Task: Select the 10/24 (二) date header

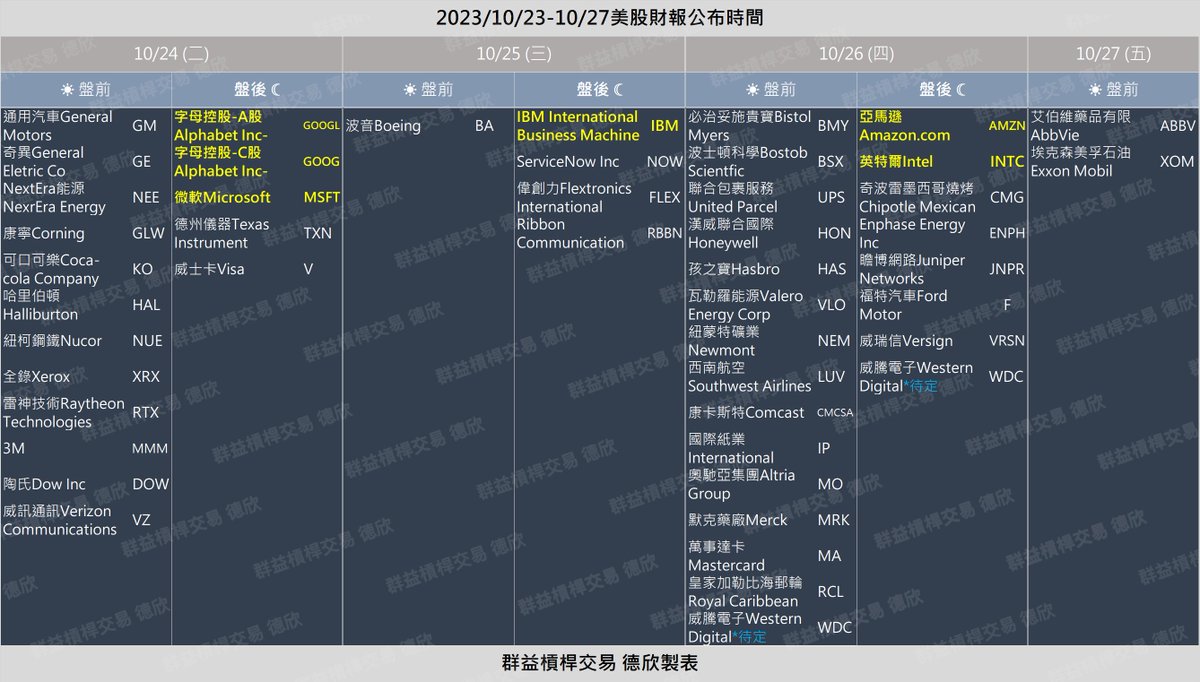Action: pyautogui.click(x=171, y=54)
